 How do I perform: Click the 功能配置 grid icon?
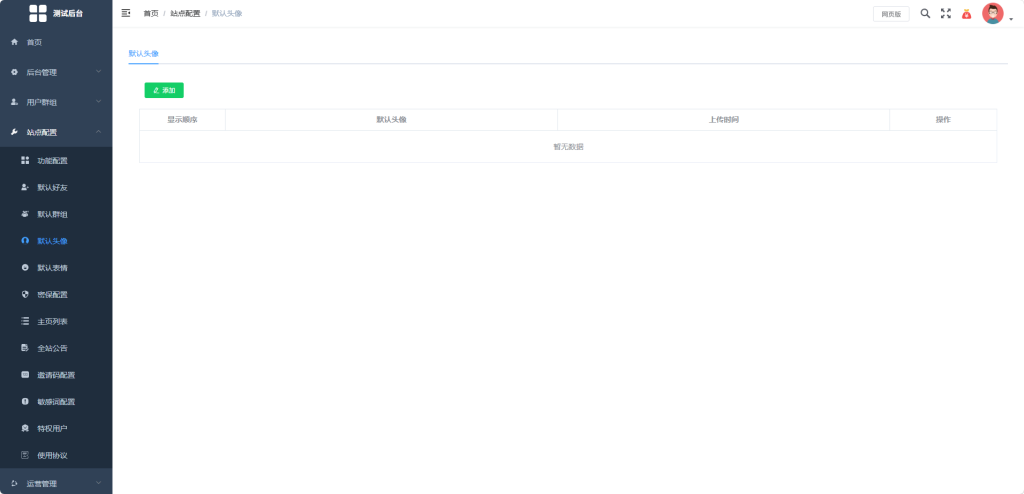tap(25, 160)
